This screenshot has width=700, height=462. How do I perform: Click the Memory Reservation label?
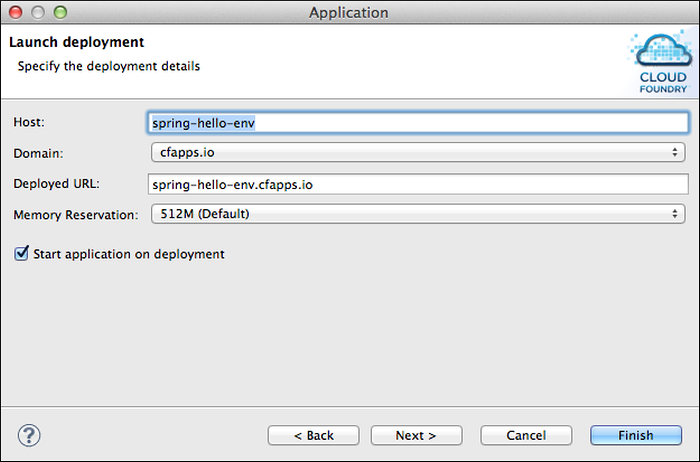click(76, 214)
